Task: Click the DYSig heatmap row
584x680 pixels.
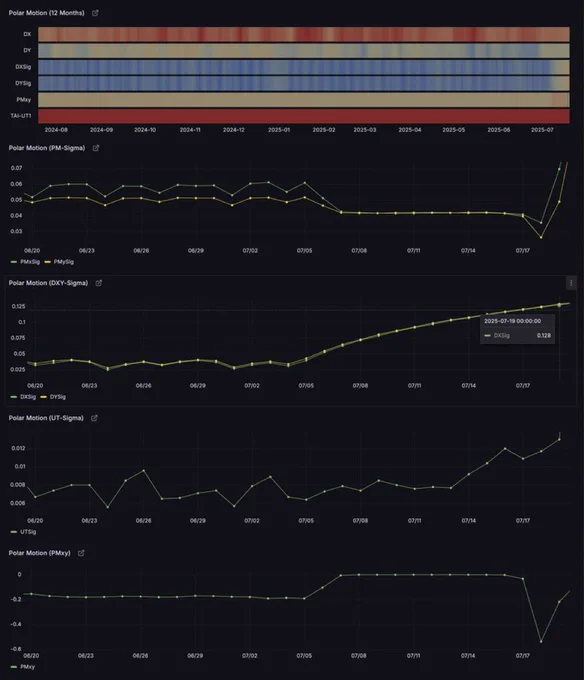Action: (x=303, y=83)
